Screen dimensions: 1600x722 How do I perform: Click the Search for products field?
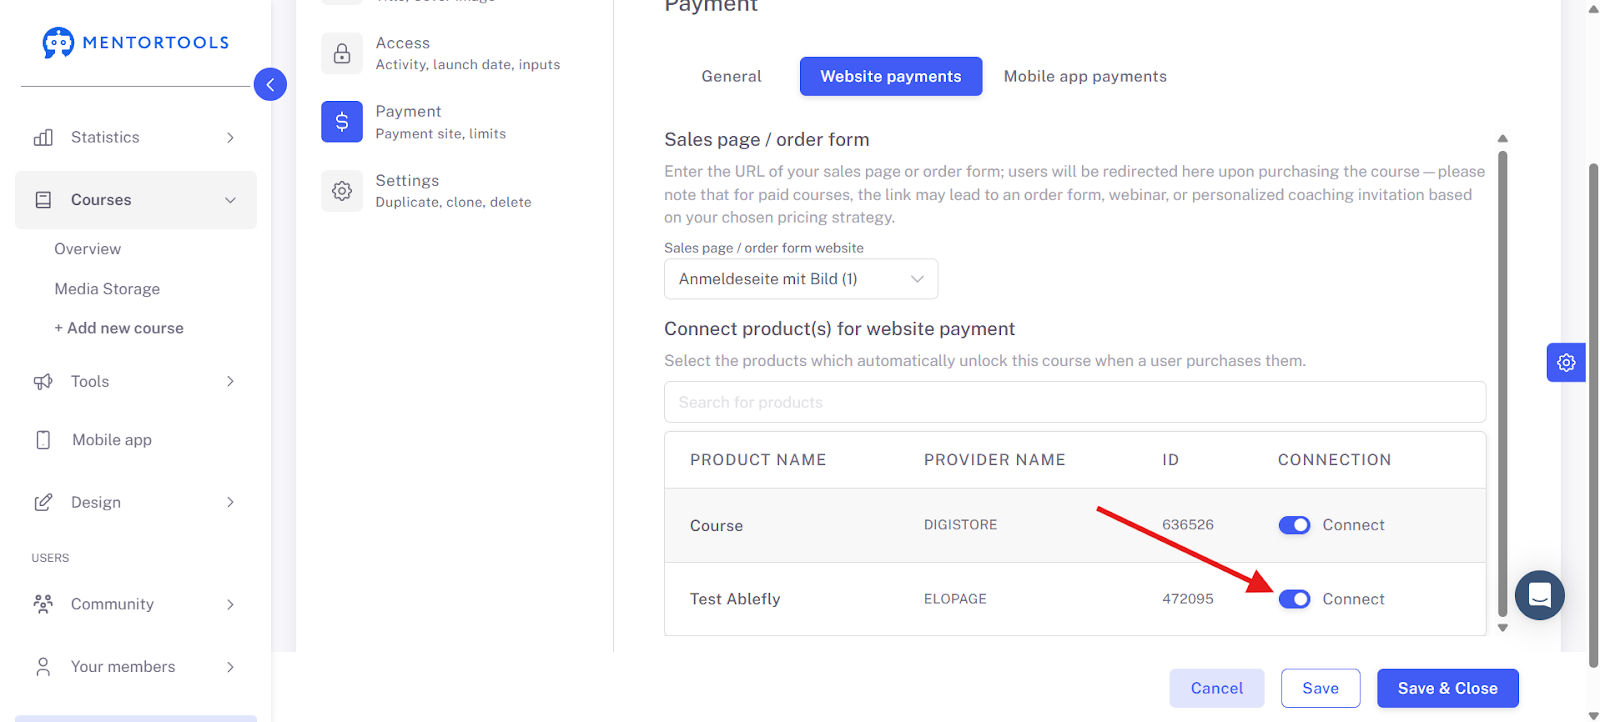1075,402
